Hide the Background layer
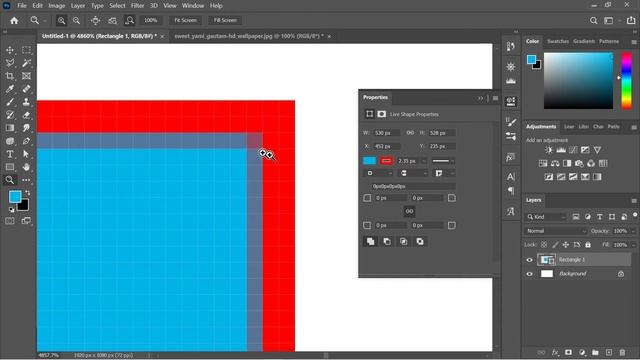The height and width of the screenshot is (360, 640). [x=529, y=274]
